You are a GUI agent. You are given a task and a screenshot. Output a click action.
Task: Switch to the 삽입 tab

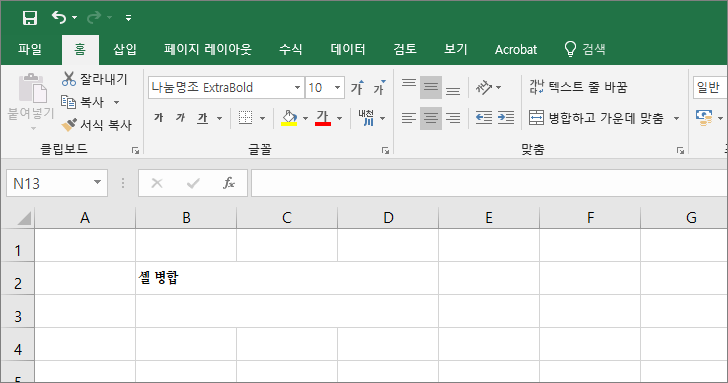point(125,49)
